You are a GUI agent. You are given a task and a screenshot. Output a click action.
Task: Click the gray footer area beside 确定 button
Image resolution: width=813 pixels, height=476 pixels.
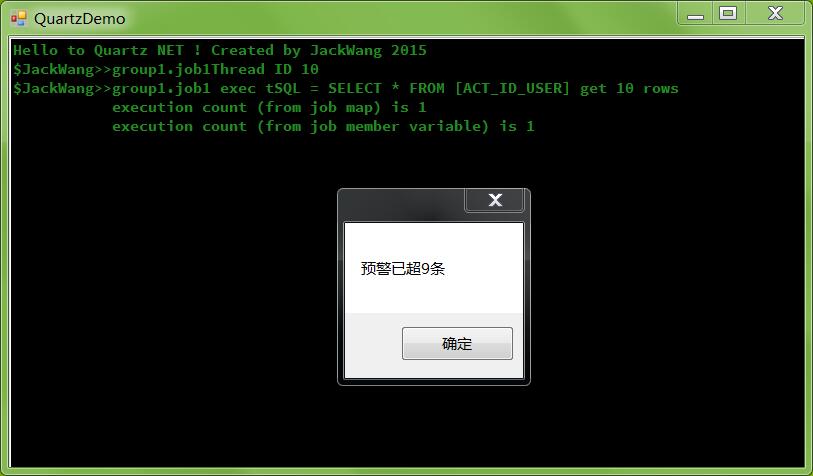[x=373, y=345]
